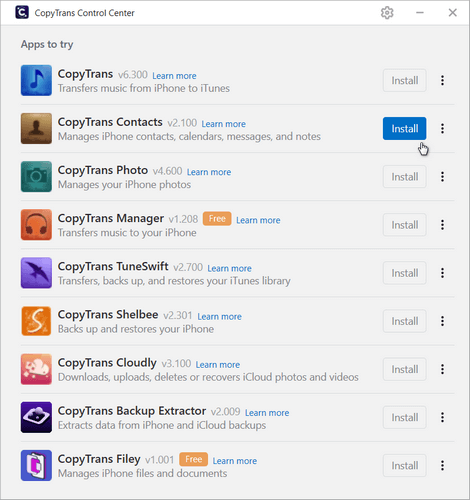Open more options menu for CopyTrans Manager

click(442, 225)
